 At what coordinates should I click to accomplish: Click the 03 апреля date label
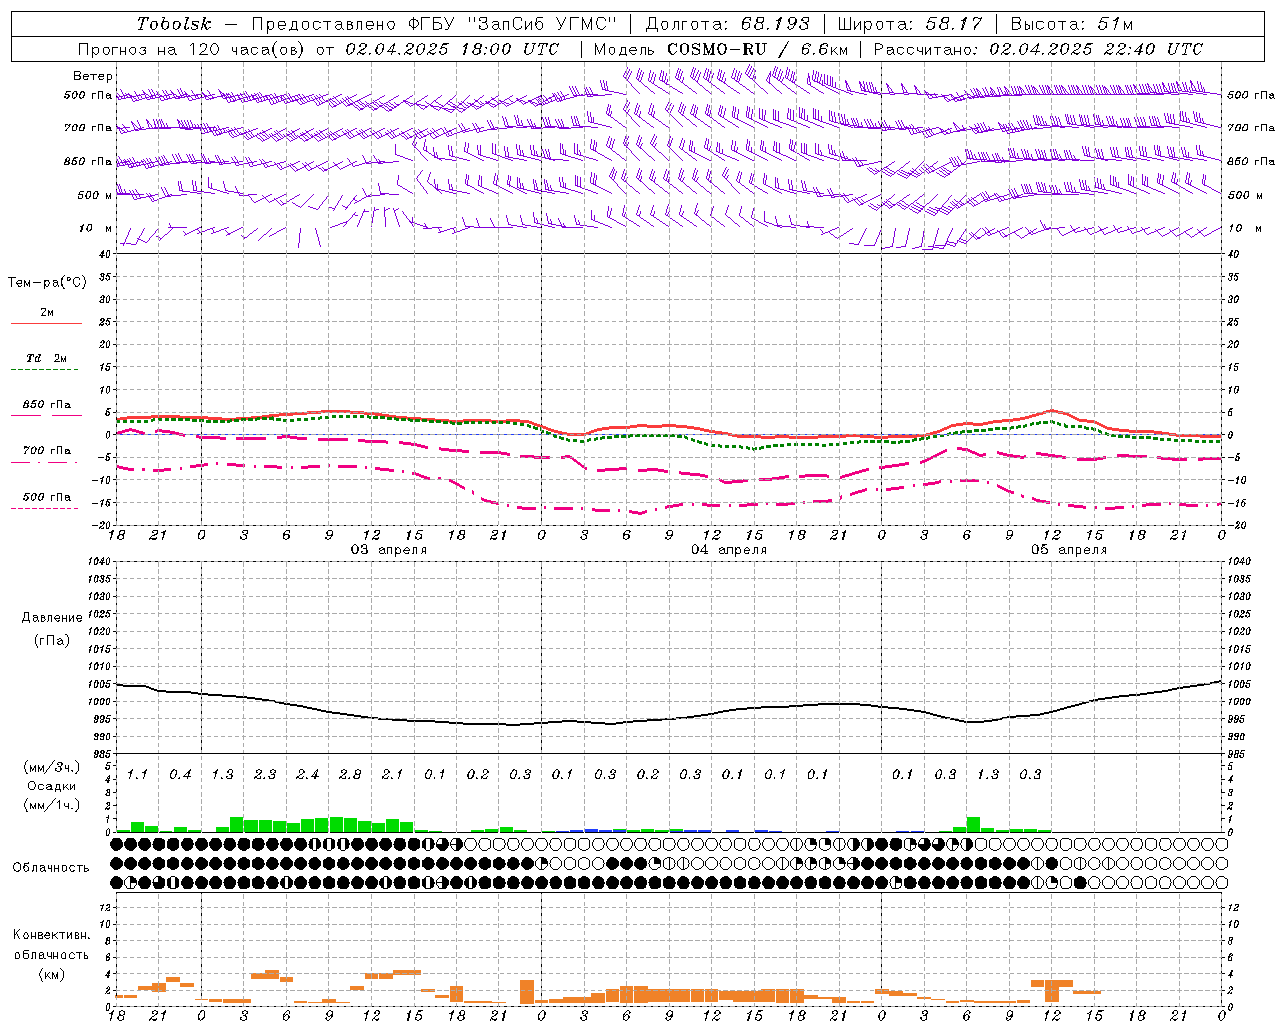[x=389, y=550]
